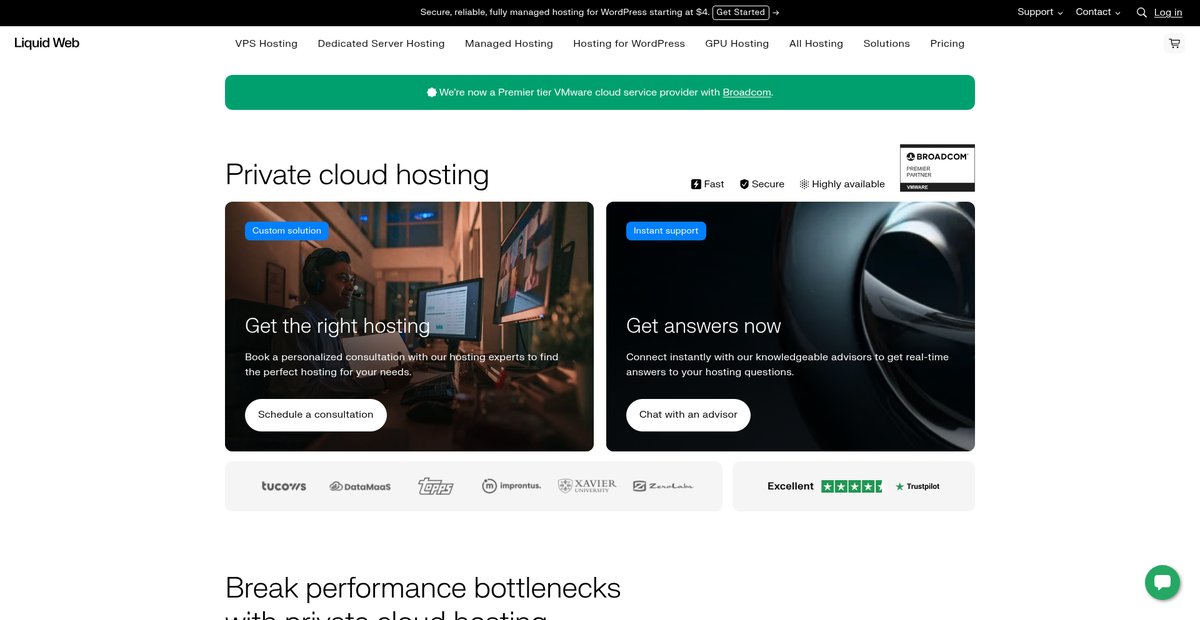Open the Solutions menu
The image size is (1200, 620).
point(887,44)
